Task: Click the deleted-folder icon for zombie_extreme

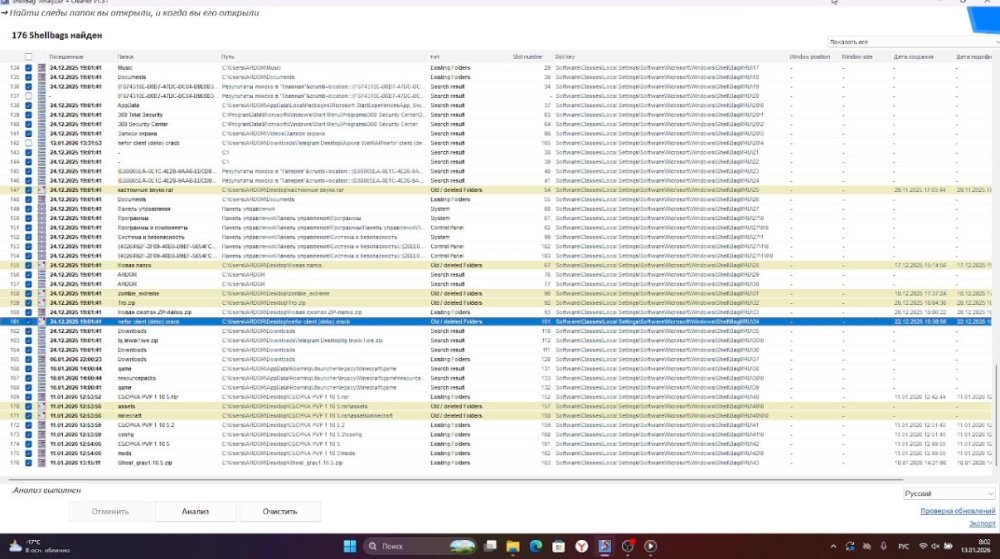Action: [x=41, y=294]
